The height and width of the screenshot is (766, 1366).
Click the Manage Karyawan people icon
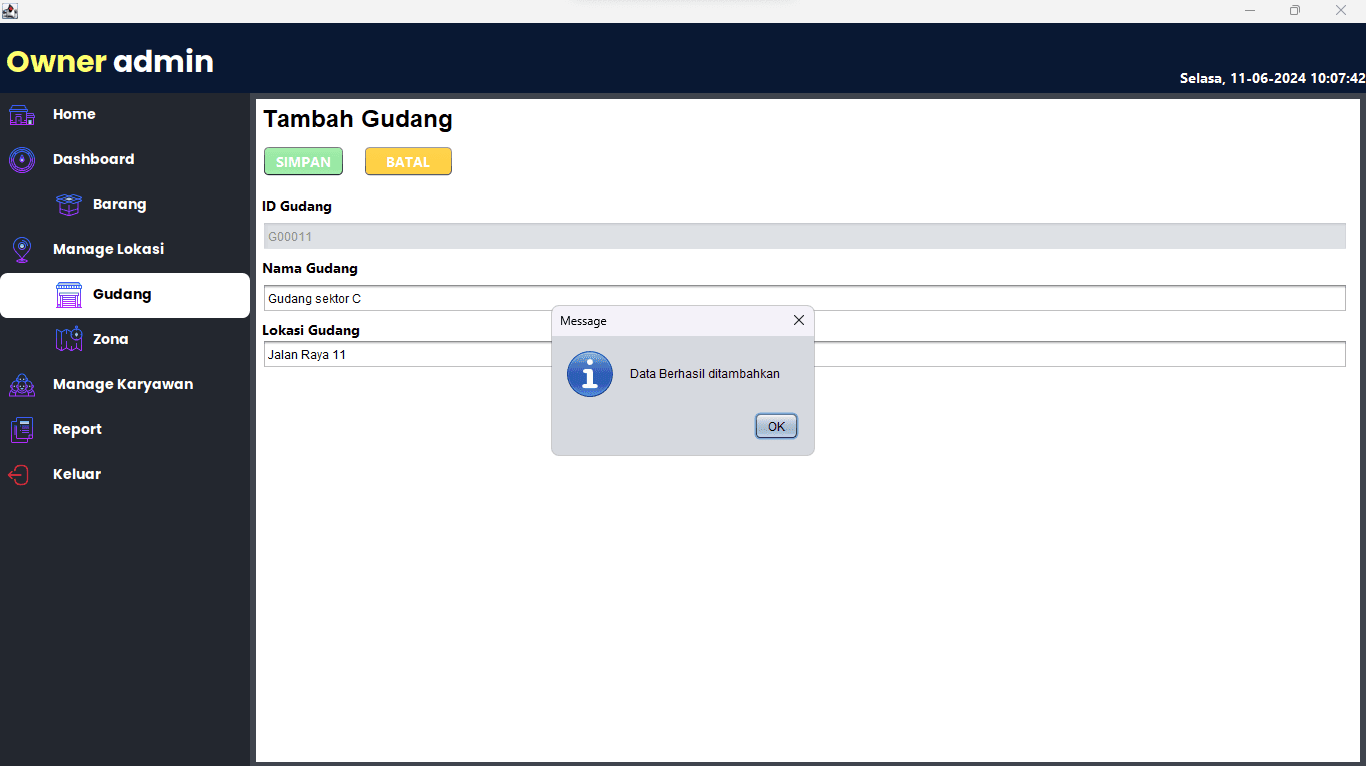pos(22,385)
